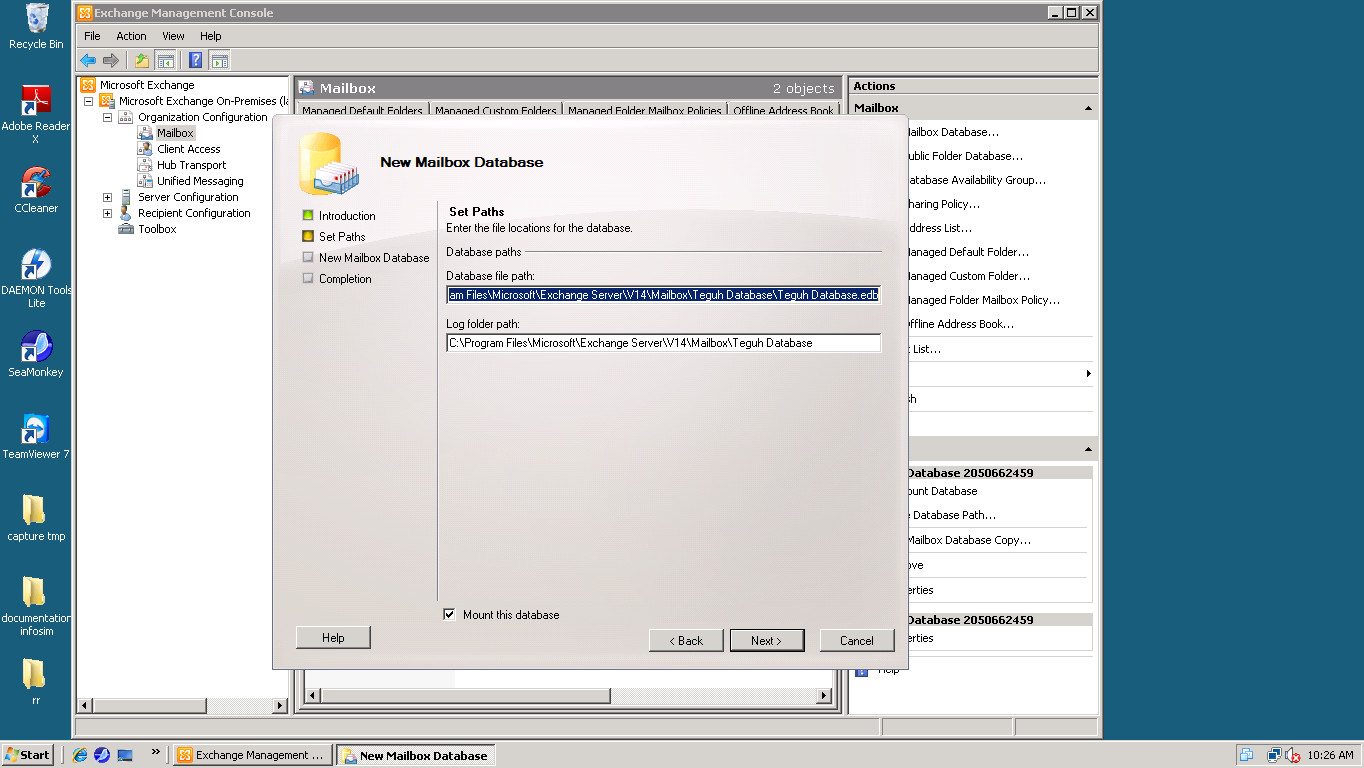Click the Organization Configuration node icon
The height and width of the screenshot is (768, 1364).
tap(126, 117)
